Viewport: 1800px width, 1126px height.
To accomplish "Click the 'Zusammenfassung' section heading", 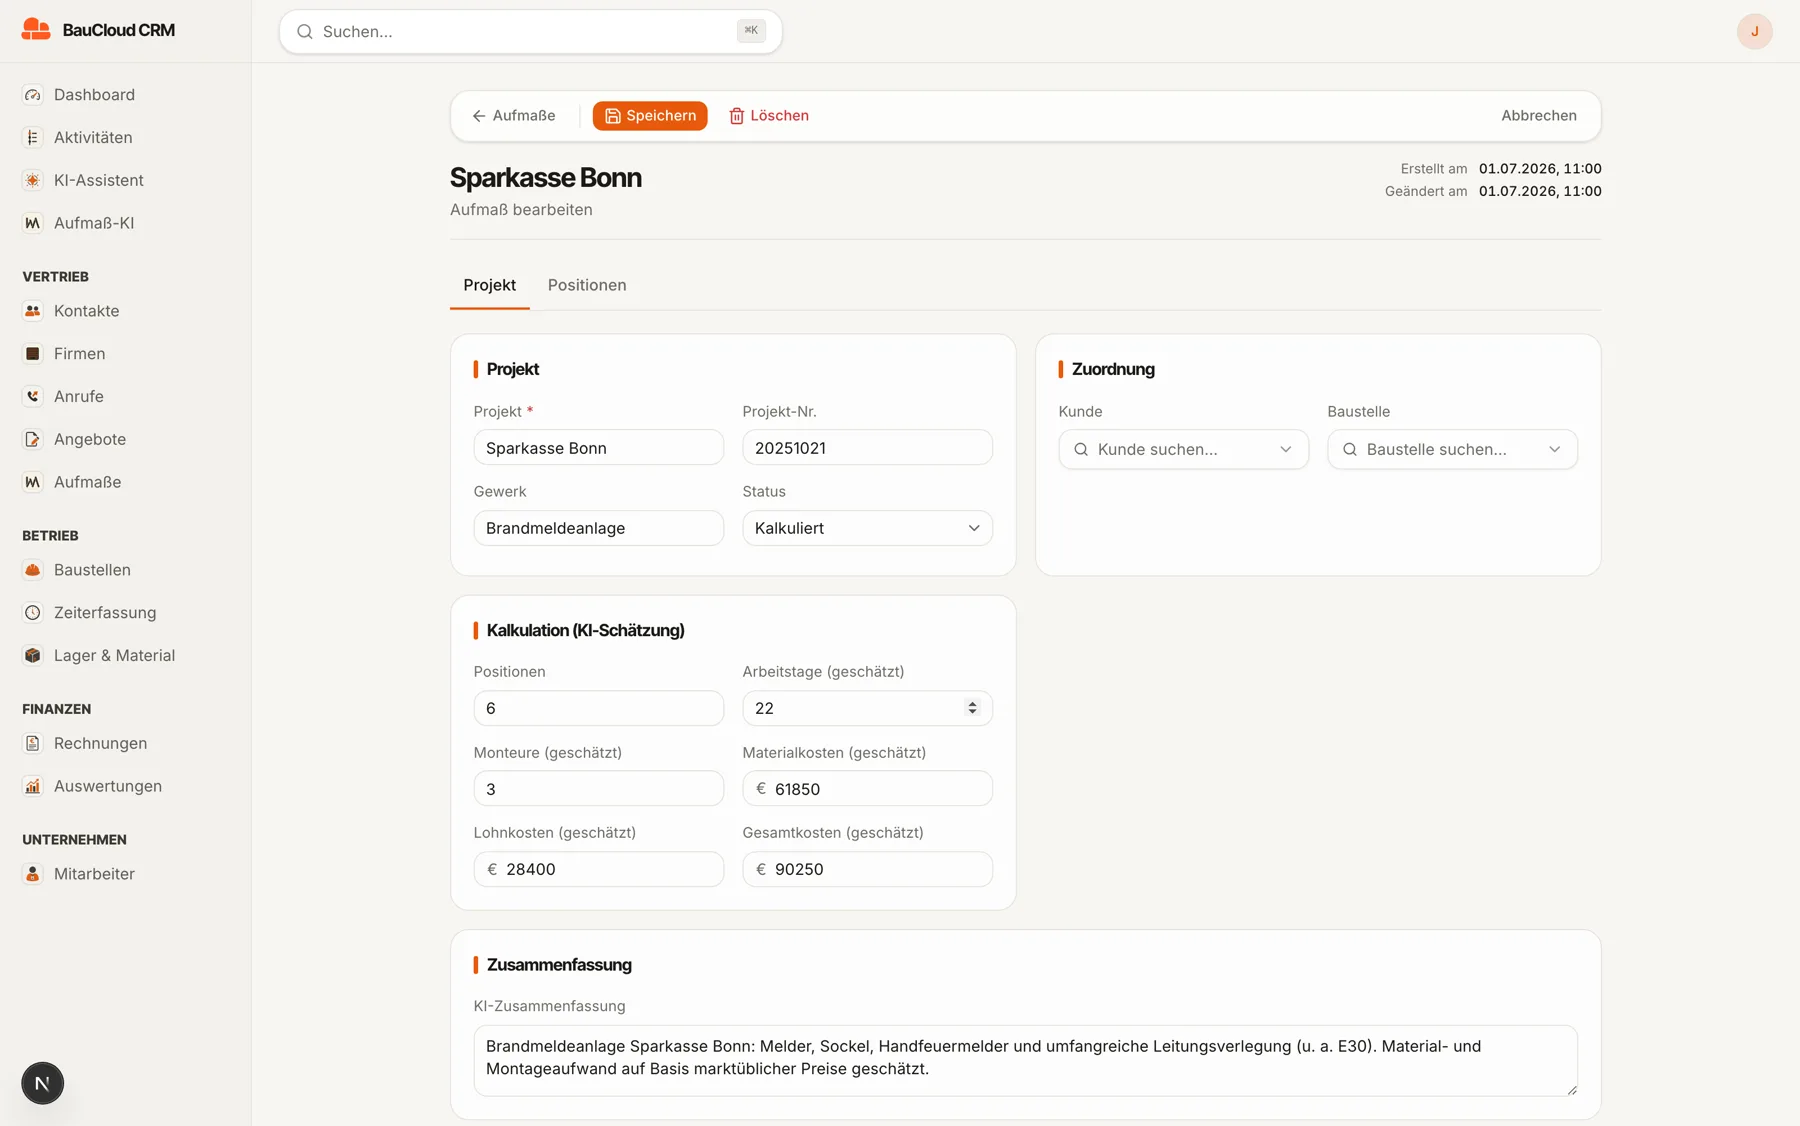I will 559,965.
